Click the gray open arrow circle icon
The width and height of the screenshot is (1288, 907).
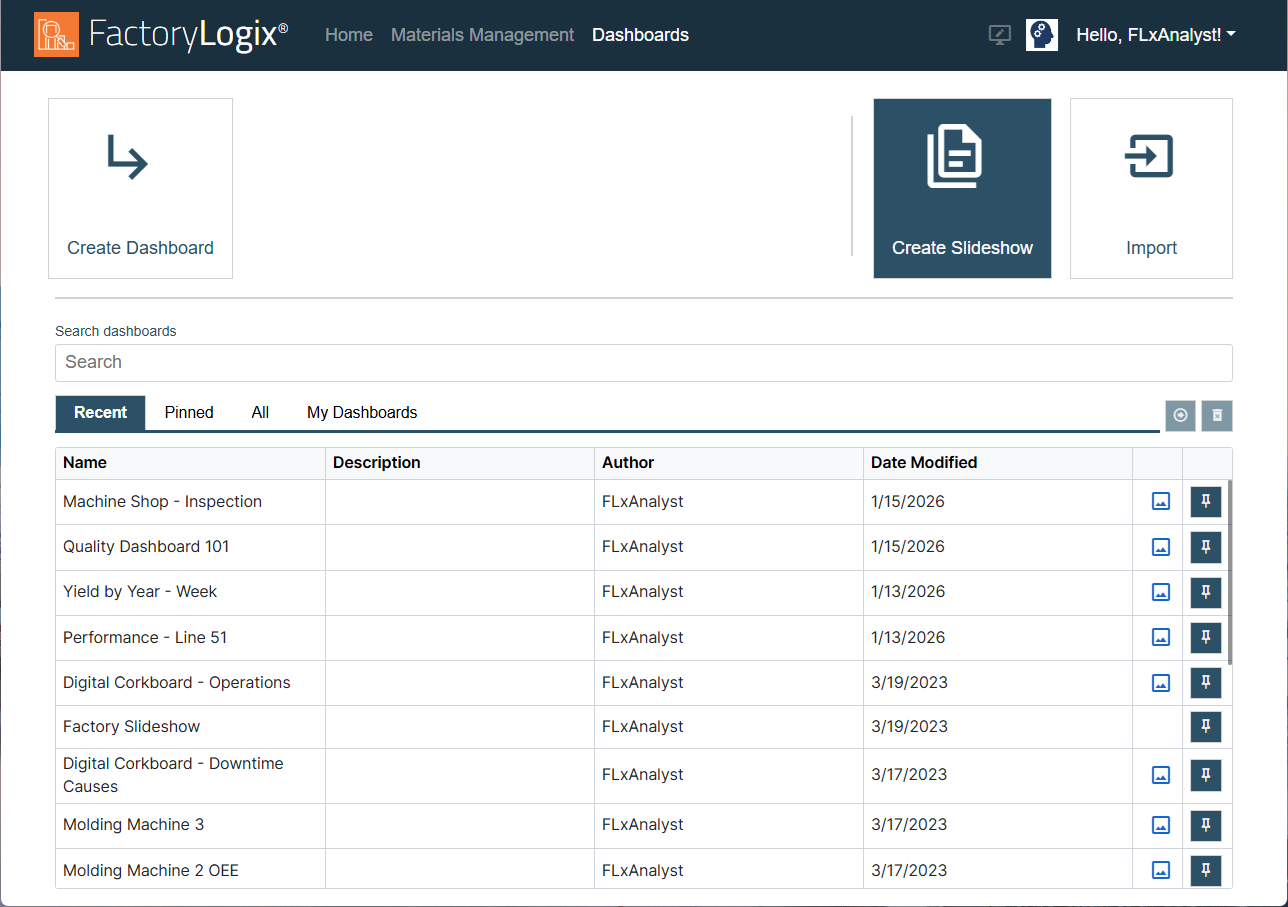pos(1180,415)
